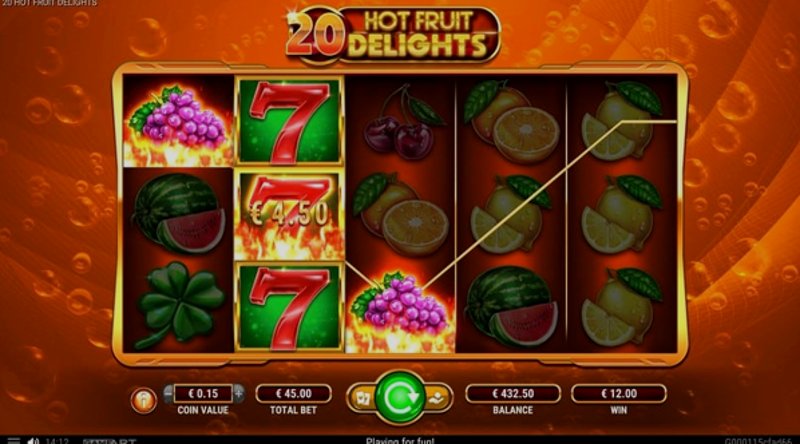Spin the reels with green button
Screen dimensions: 800x444
click(x=401, y=398)
